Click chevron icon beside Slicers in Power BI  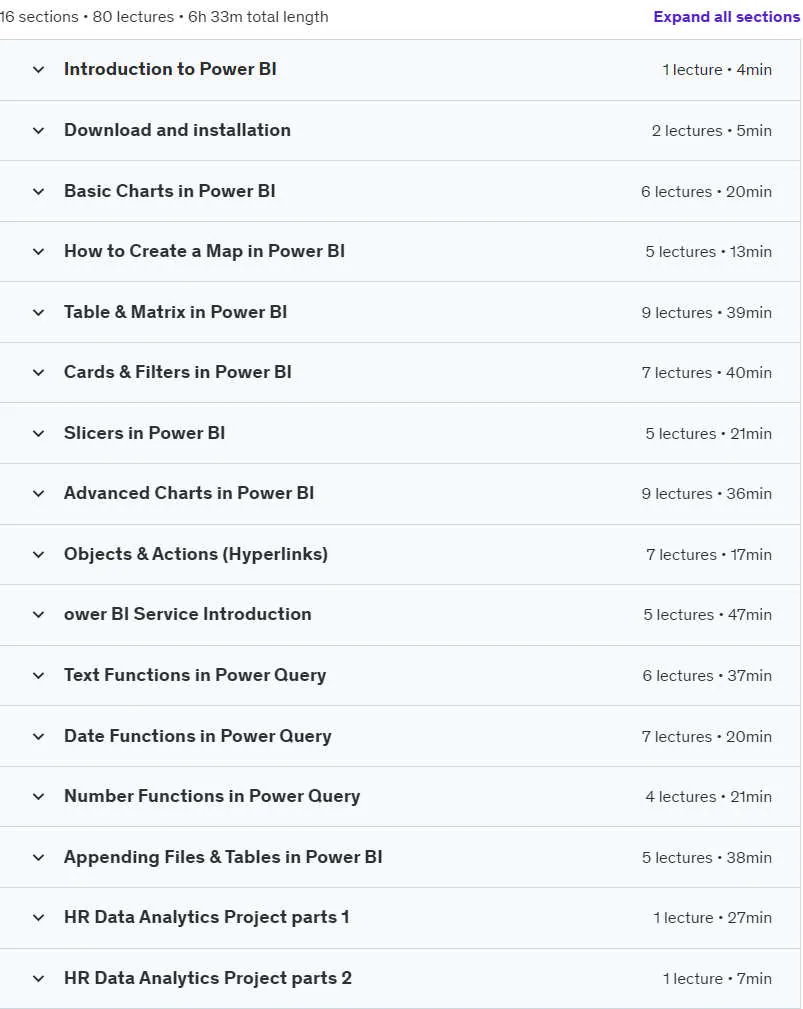[39, 434]
